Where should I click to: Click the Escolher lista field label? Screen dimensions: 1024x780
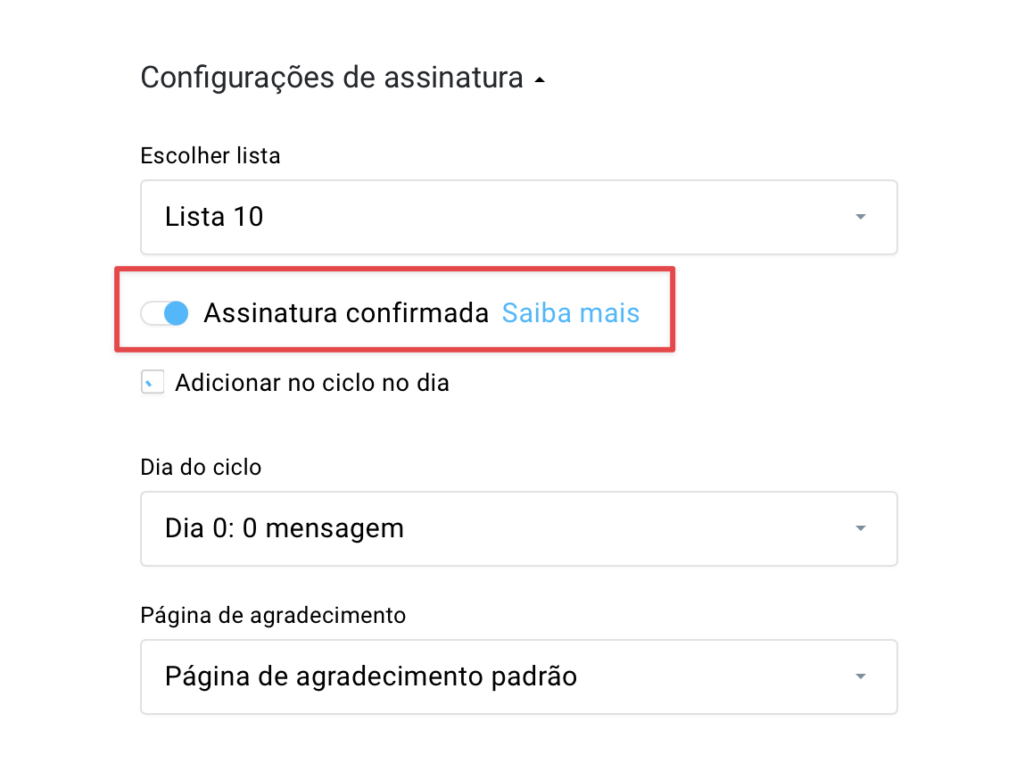click(x=210, y=156)
